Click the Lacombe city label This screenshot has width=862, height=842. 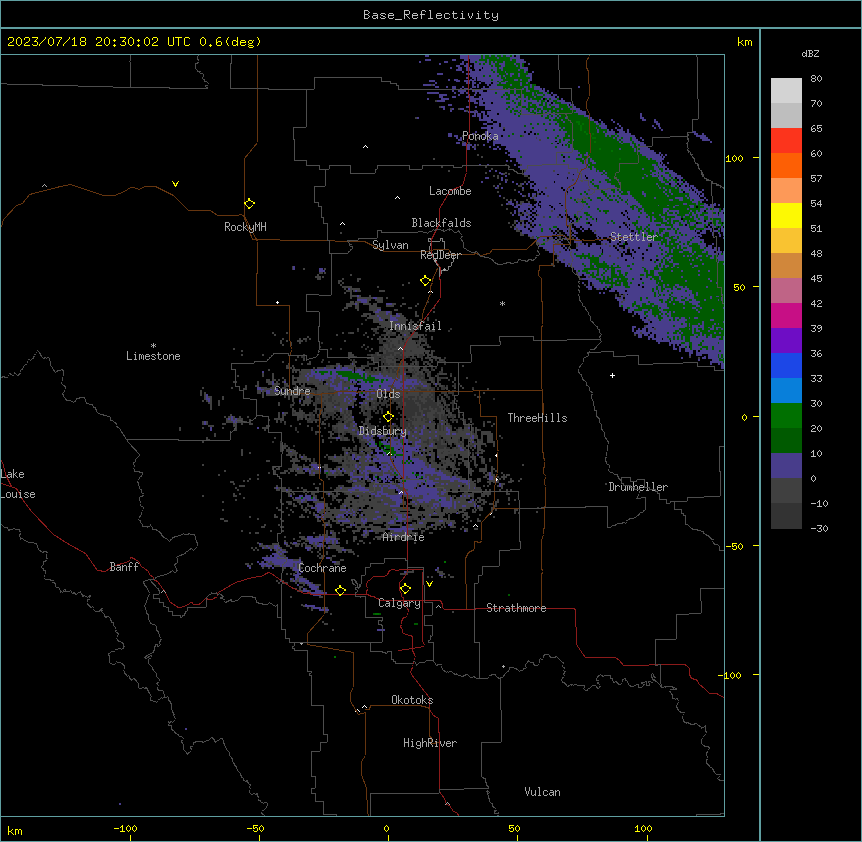450,191
